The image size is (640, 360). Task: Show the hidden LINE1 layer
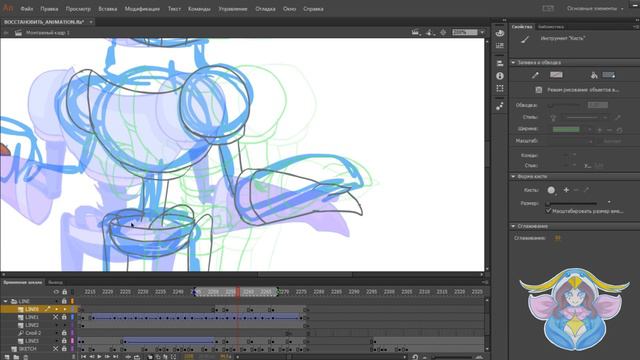(x=56, y=317)
